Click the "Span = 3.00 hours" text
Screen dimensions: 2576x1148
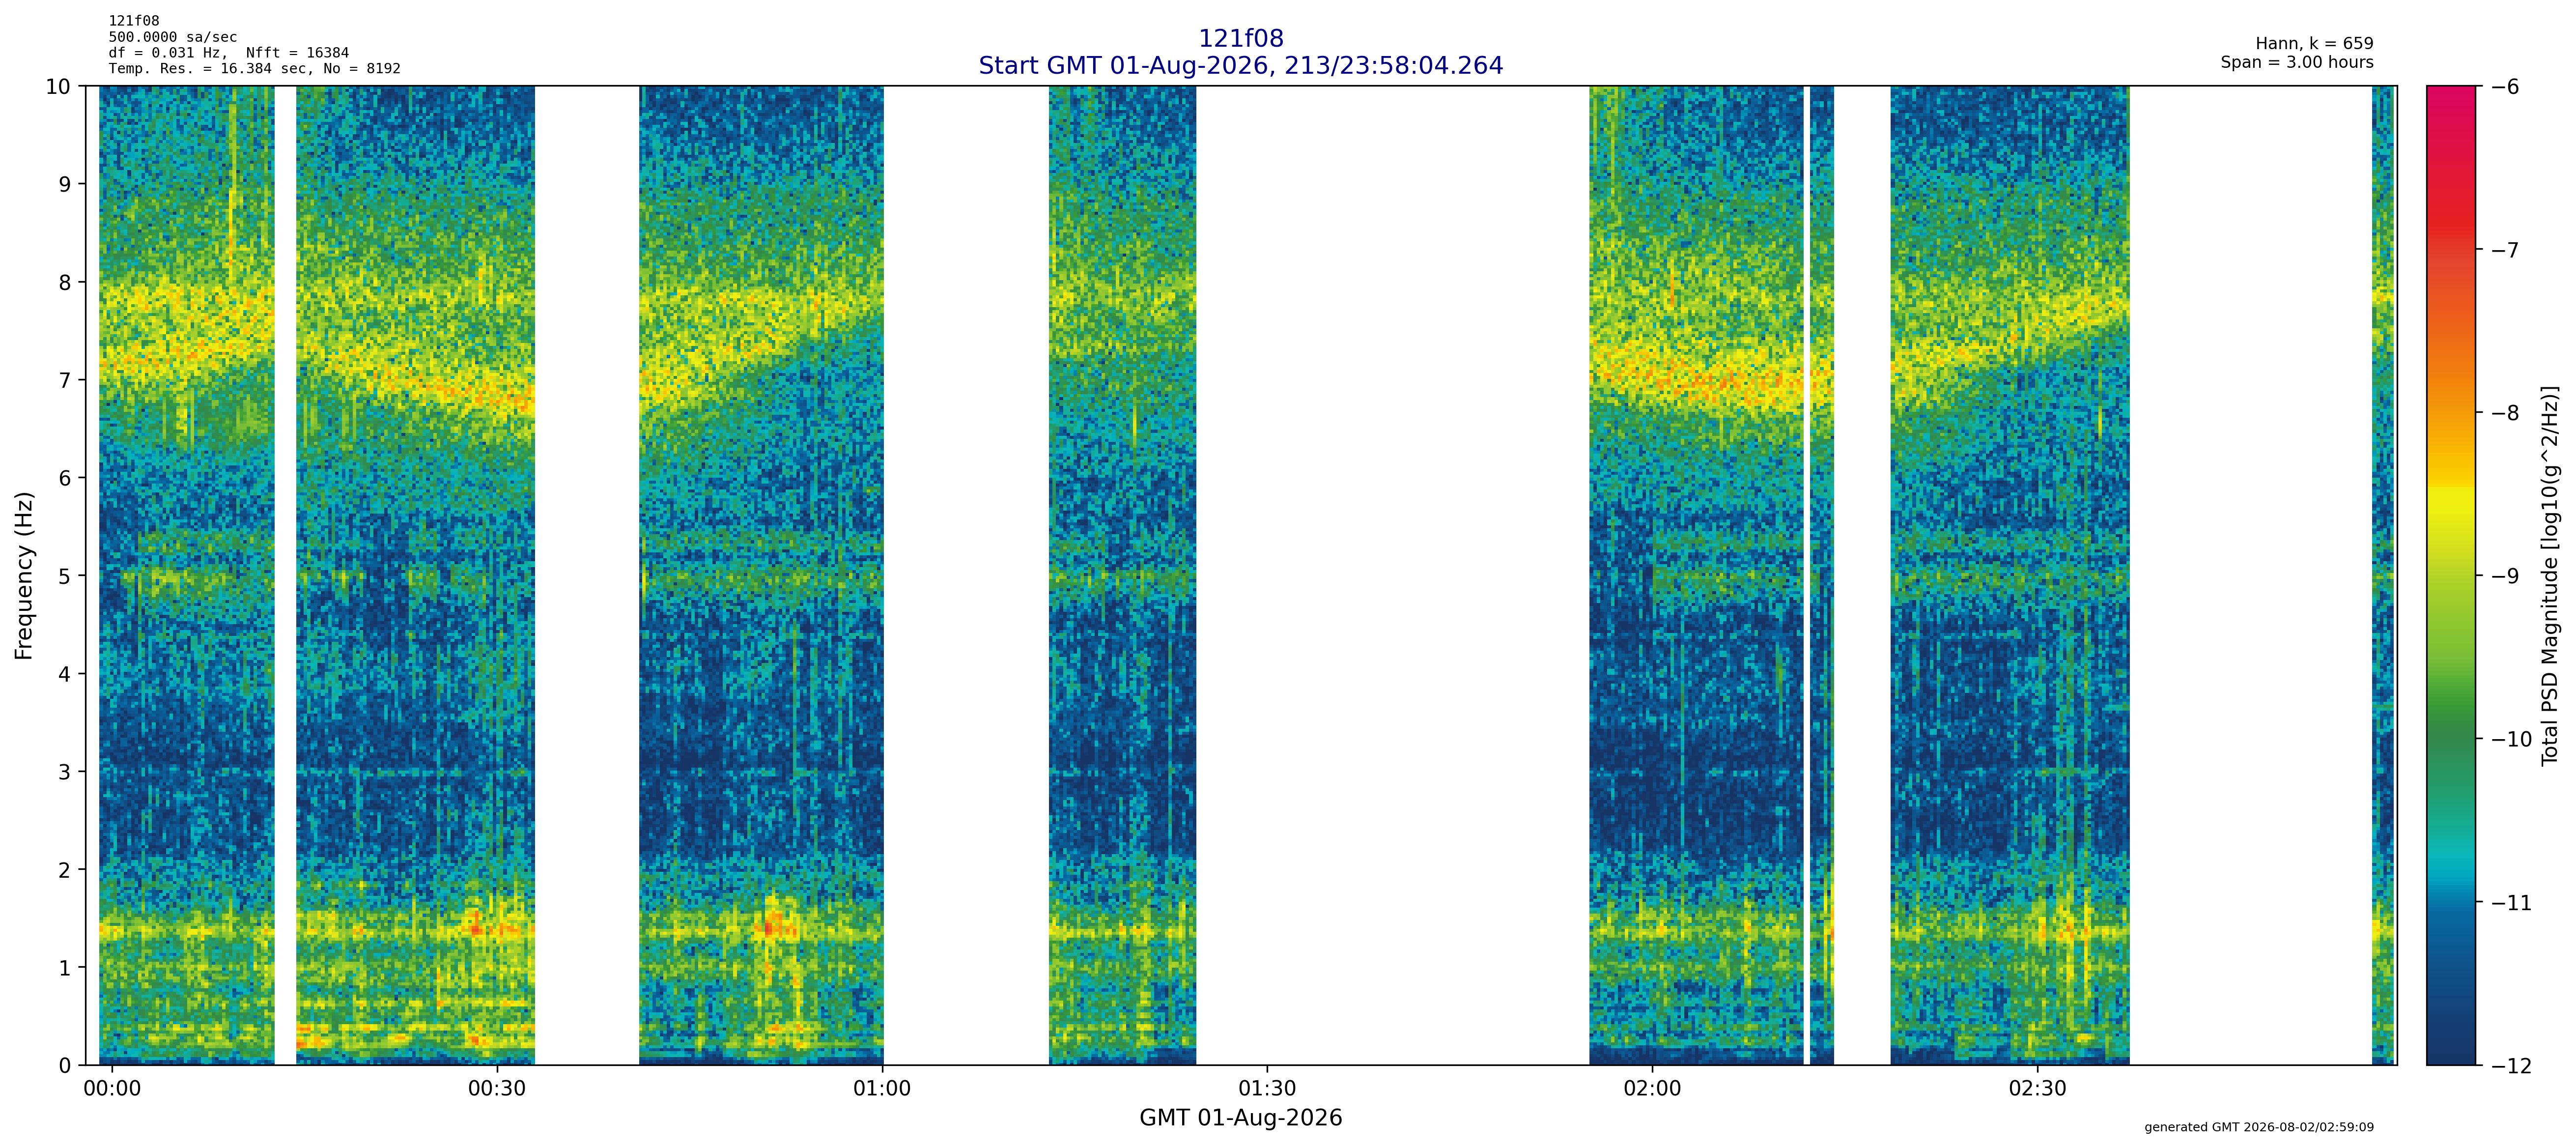(x=2297, y=62)
